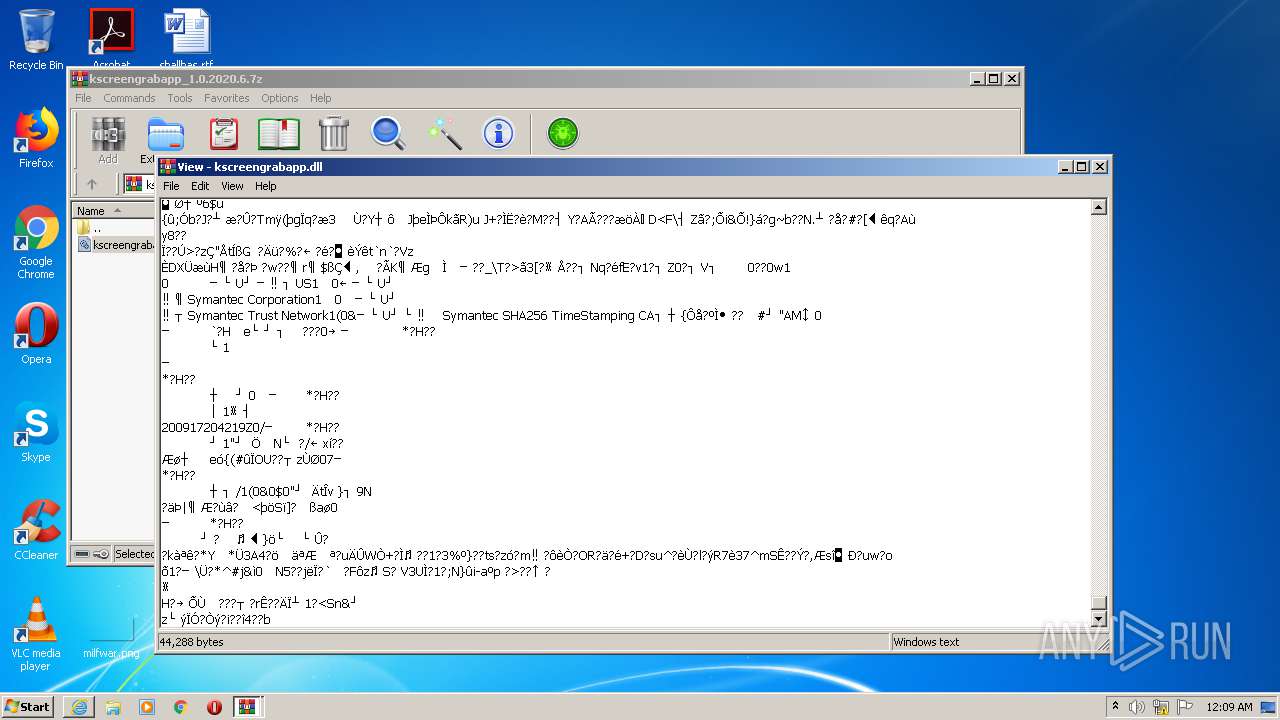Click the volume speaker tray icon

tap(1137, 707)
